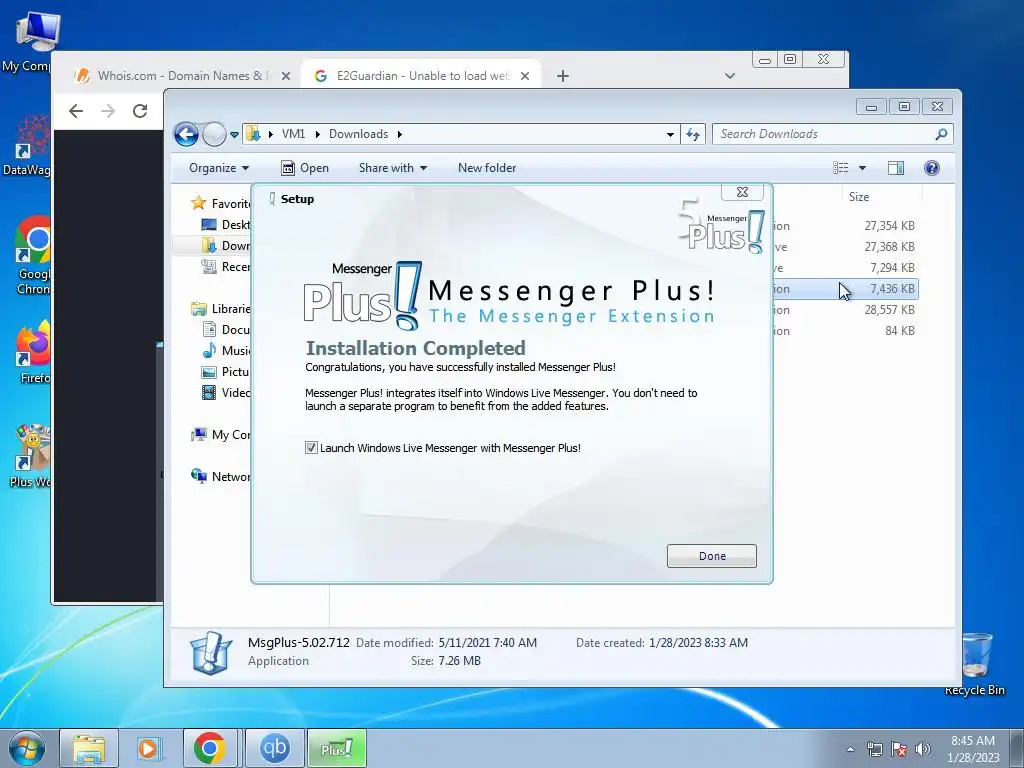Screen dimensions: 1024x768
Task: Open qBittorrent from the taskbar
Action: (x=274, y=748)
